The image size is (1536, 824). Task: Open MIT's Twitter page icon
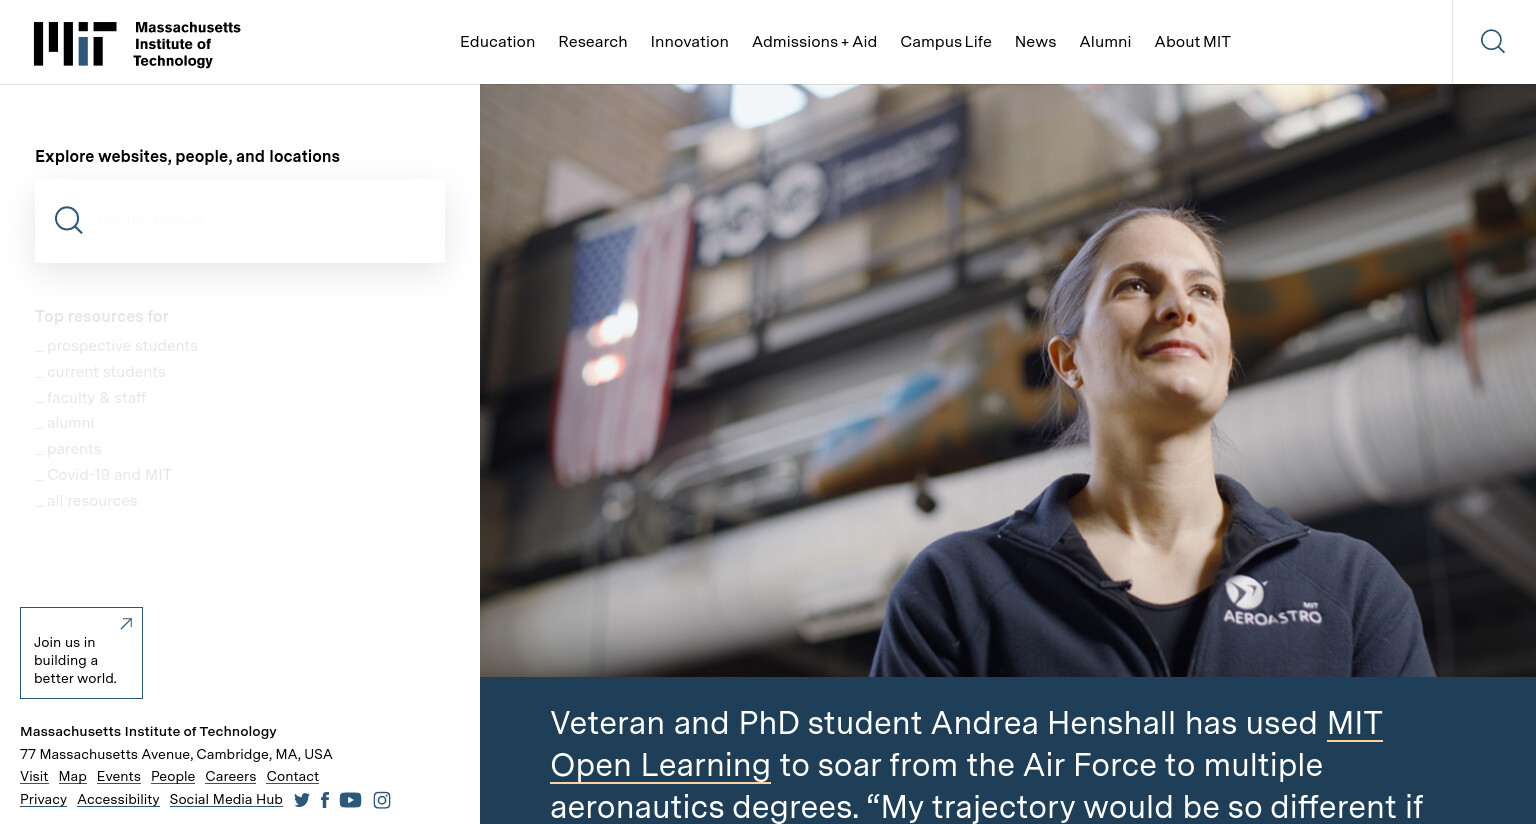[302, 800]
